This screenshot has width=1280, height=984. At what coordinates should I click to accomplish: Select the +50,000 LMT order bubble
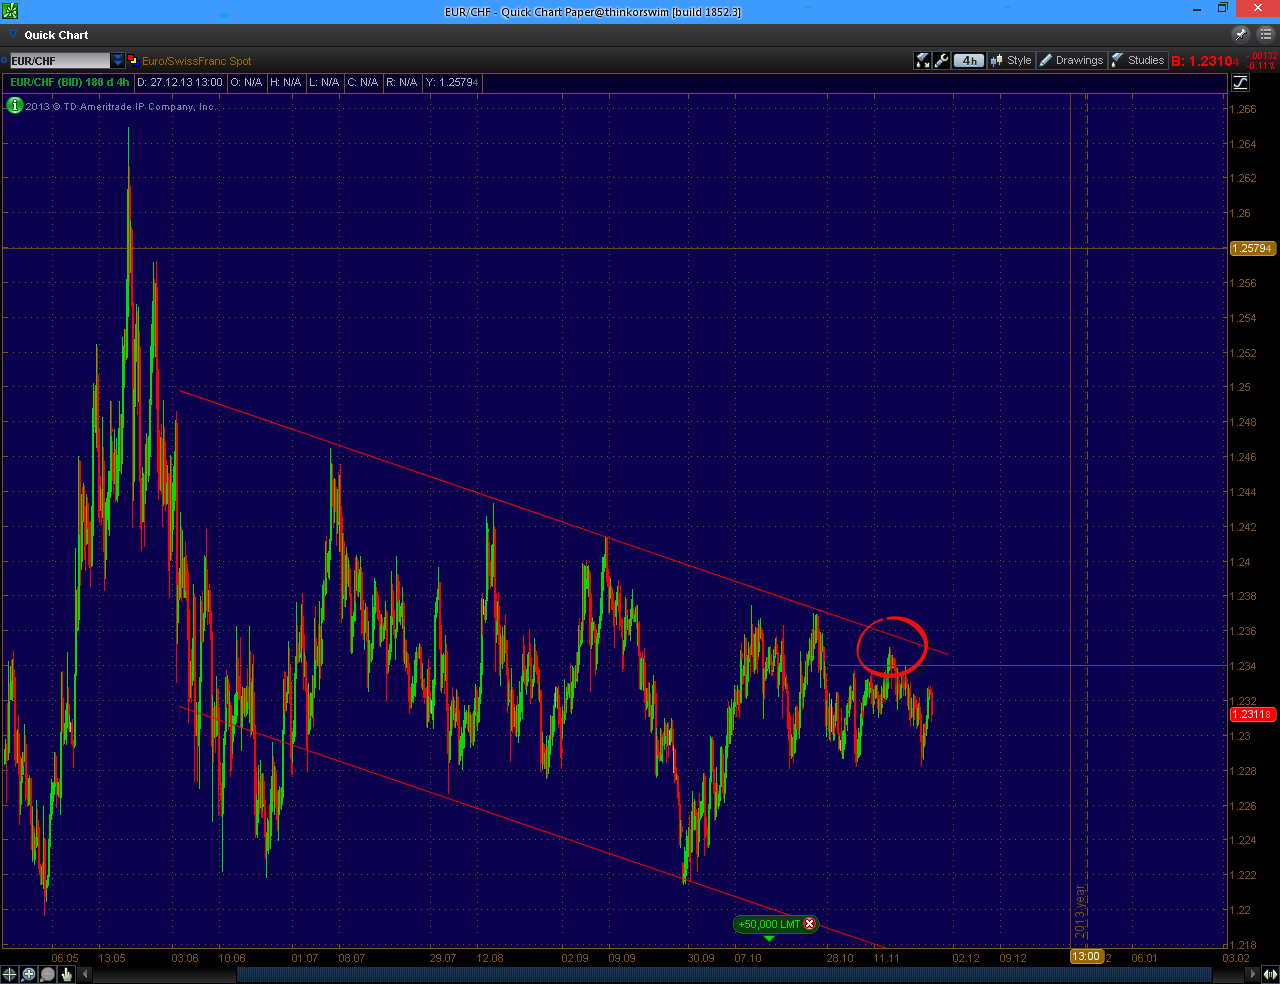[776, 924]
